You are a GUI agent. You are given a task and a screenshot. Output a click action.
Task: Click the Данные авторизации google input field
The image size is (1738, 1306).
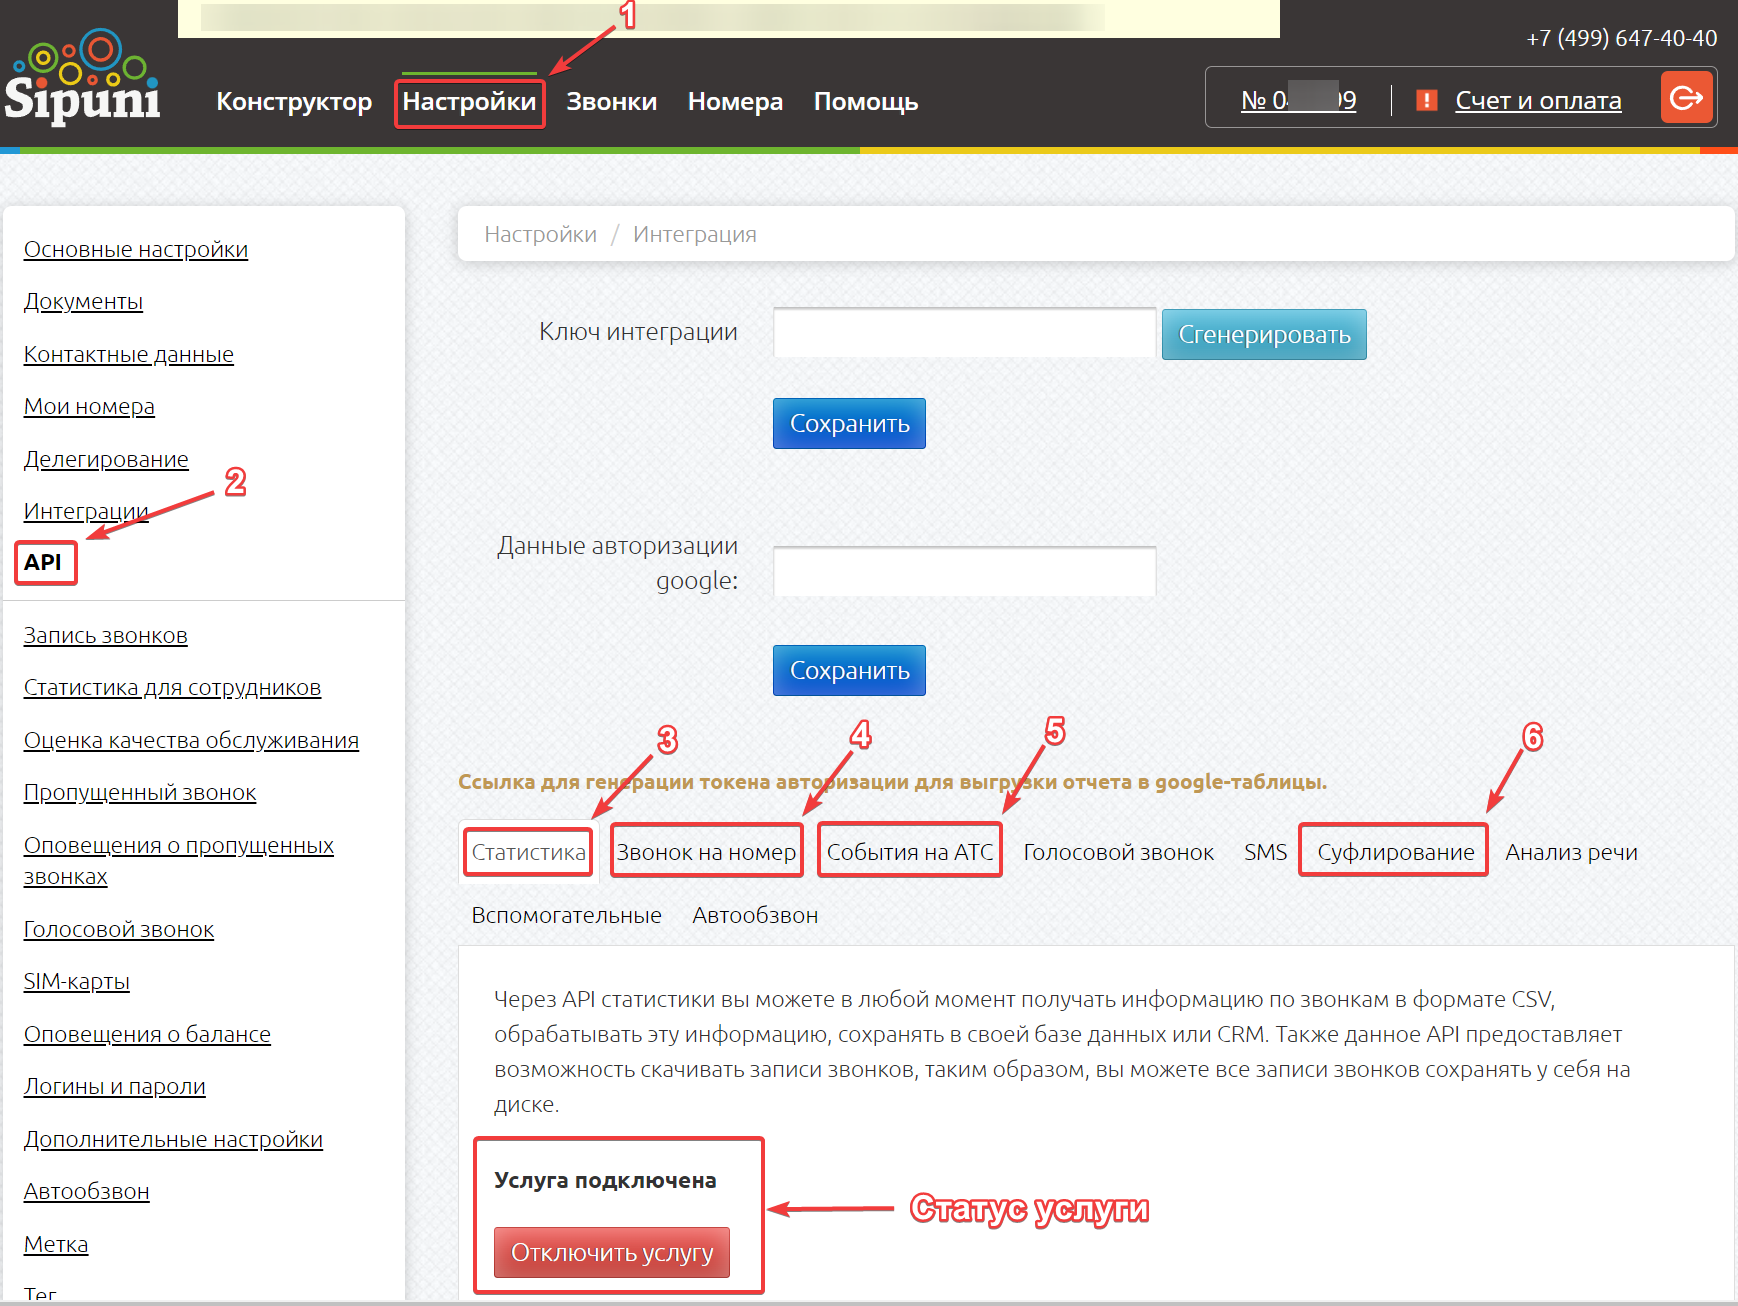(964, 572)
